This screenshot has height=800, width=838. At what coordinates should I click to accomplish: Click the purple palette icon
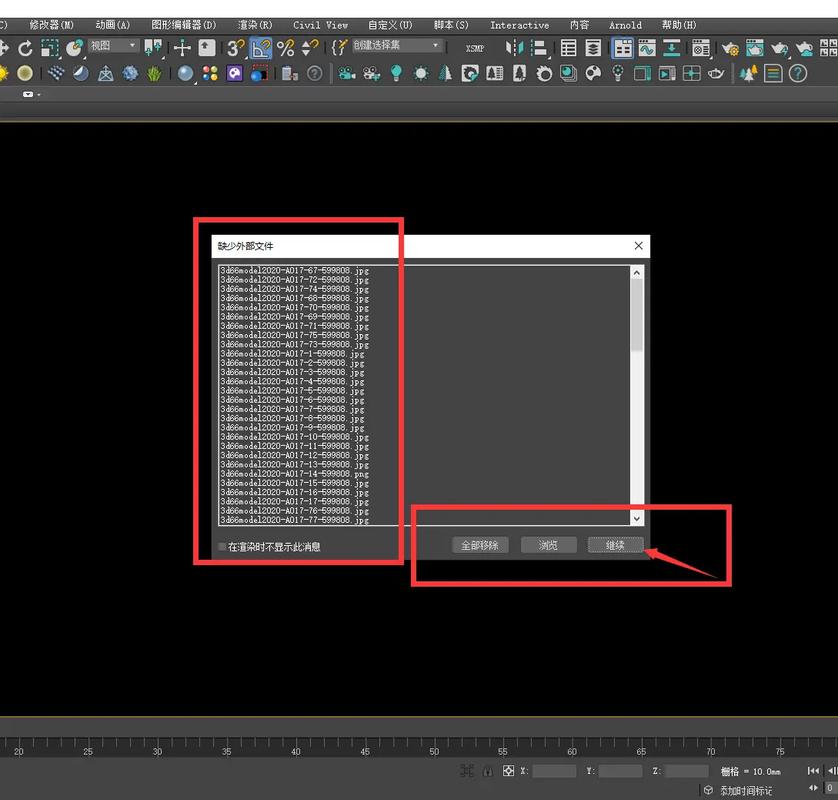(235, 73)
